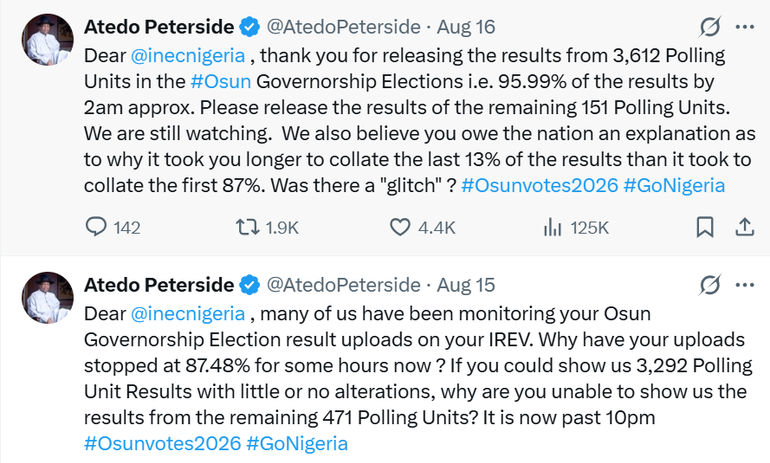Open @inecnigeria mention in Aug 16 tweet
The height and width of the screenshot is (463, 770).
(x=188, y=55)
